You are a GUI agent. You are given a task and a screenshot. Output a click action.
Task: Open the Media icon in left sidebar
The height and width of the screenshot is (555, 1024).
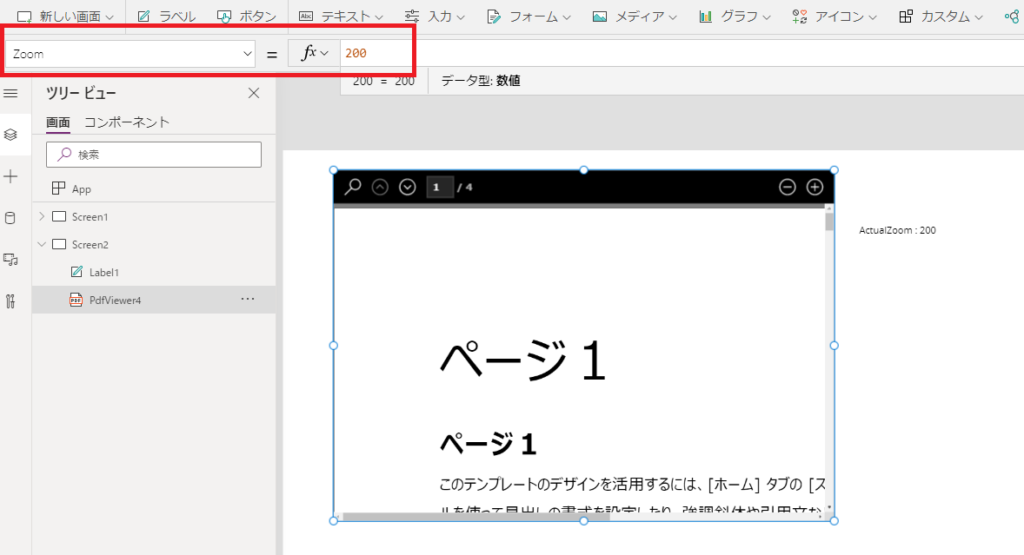[x=10, y=260]
